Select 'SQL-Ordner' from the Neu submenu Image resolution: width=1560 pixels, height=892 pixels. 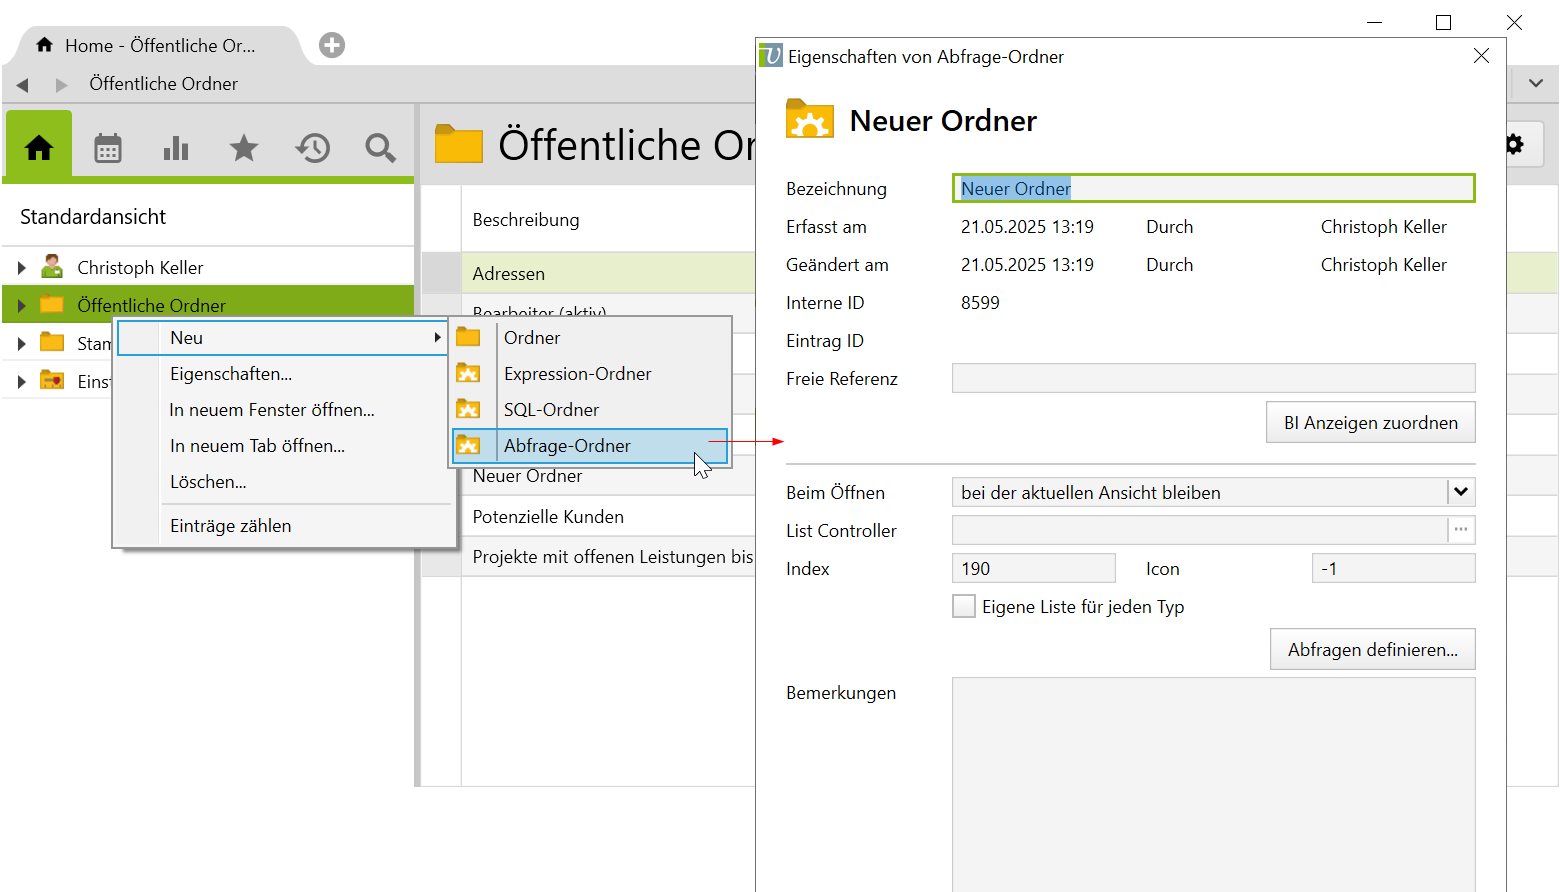click(x=551, y=410)
